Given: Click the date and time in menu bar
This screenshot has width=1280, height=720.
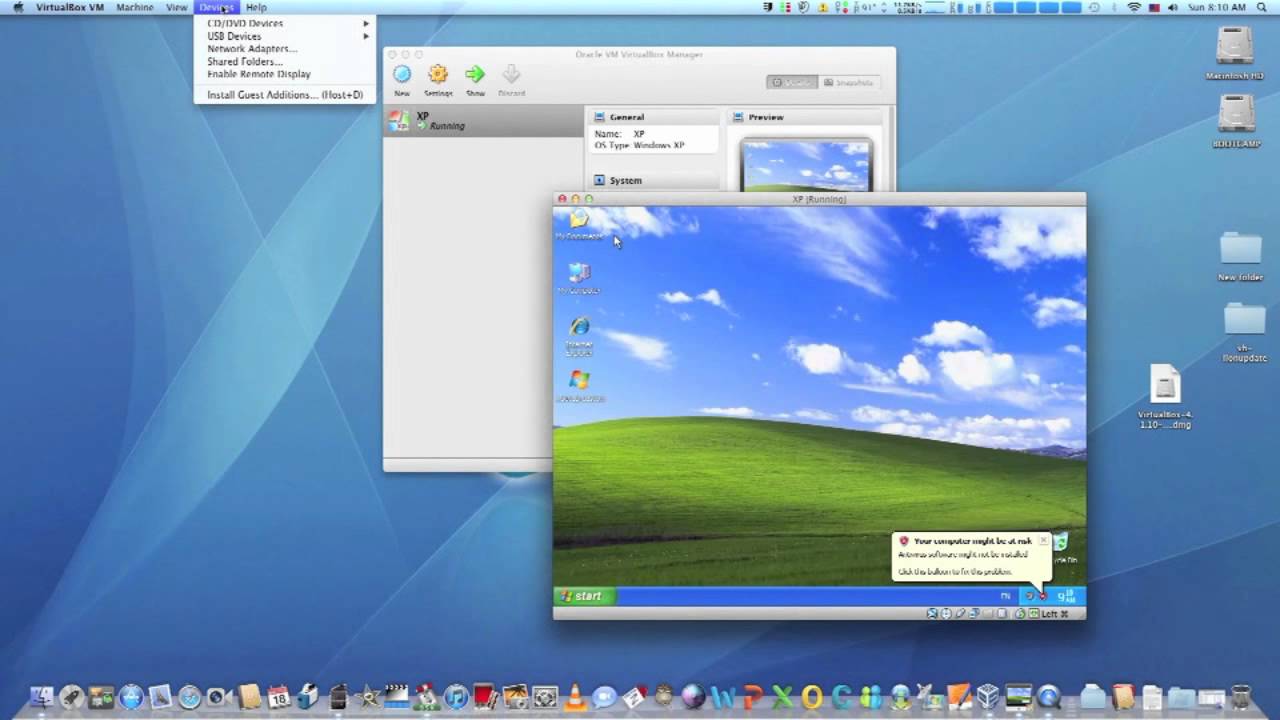Looking at the screenshot, I should click(x=1216, y=7).
